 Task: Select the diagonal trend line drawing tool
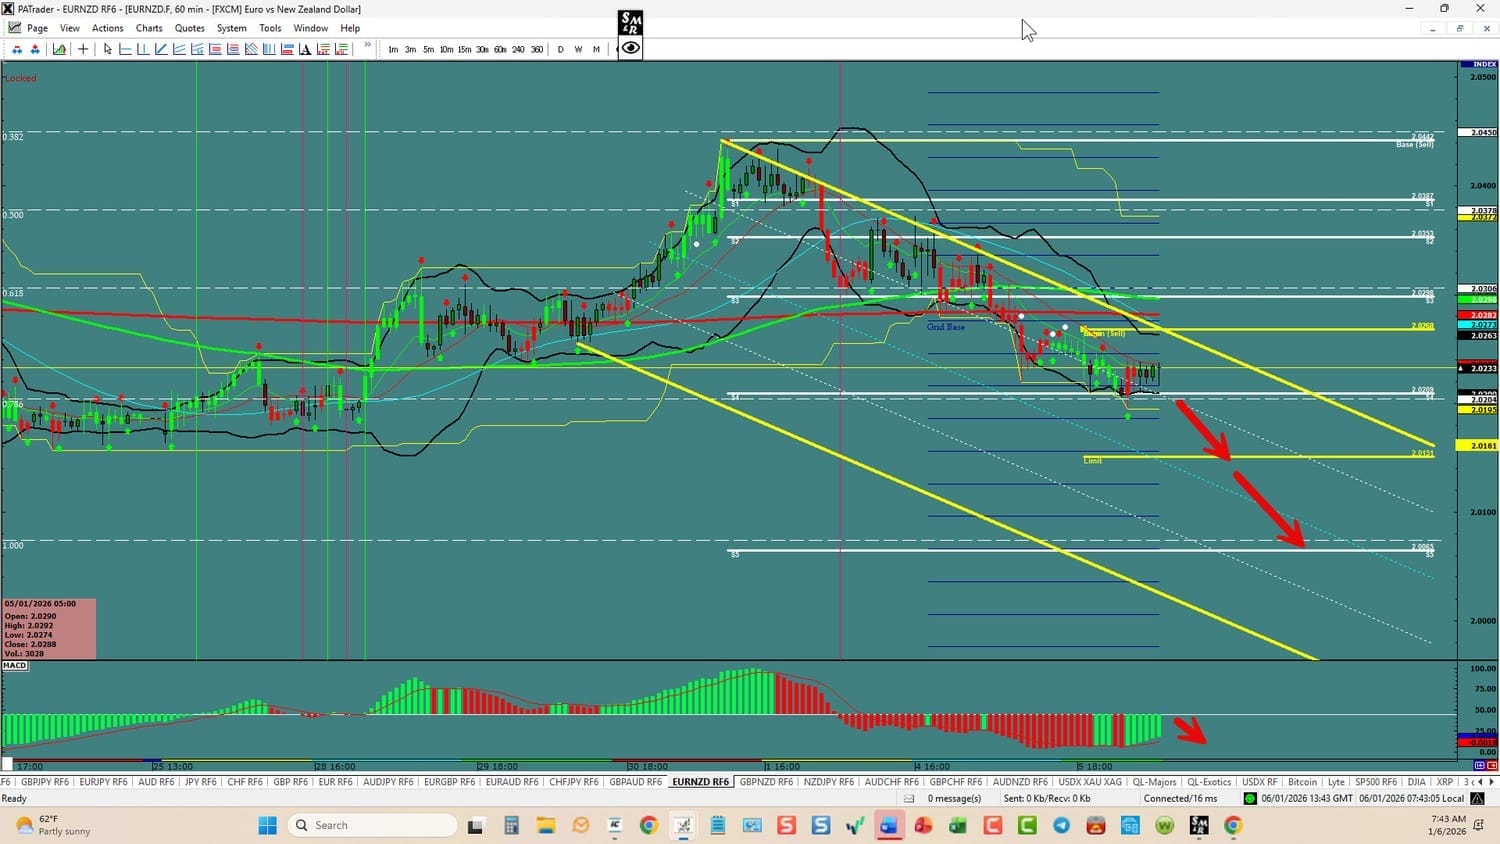tap(161, 49)
